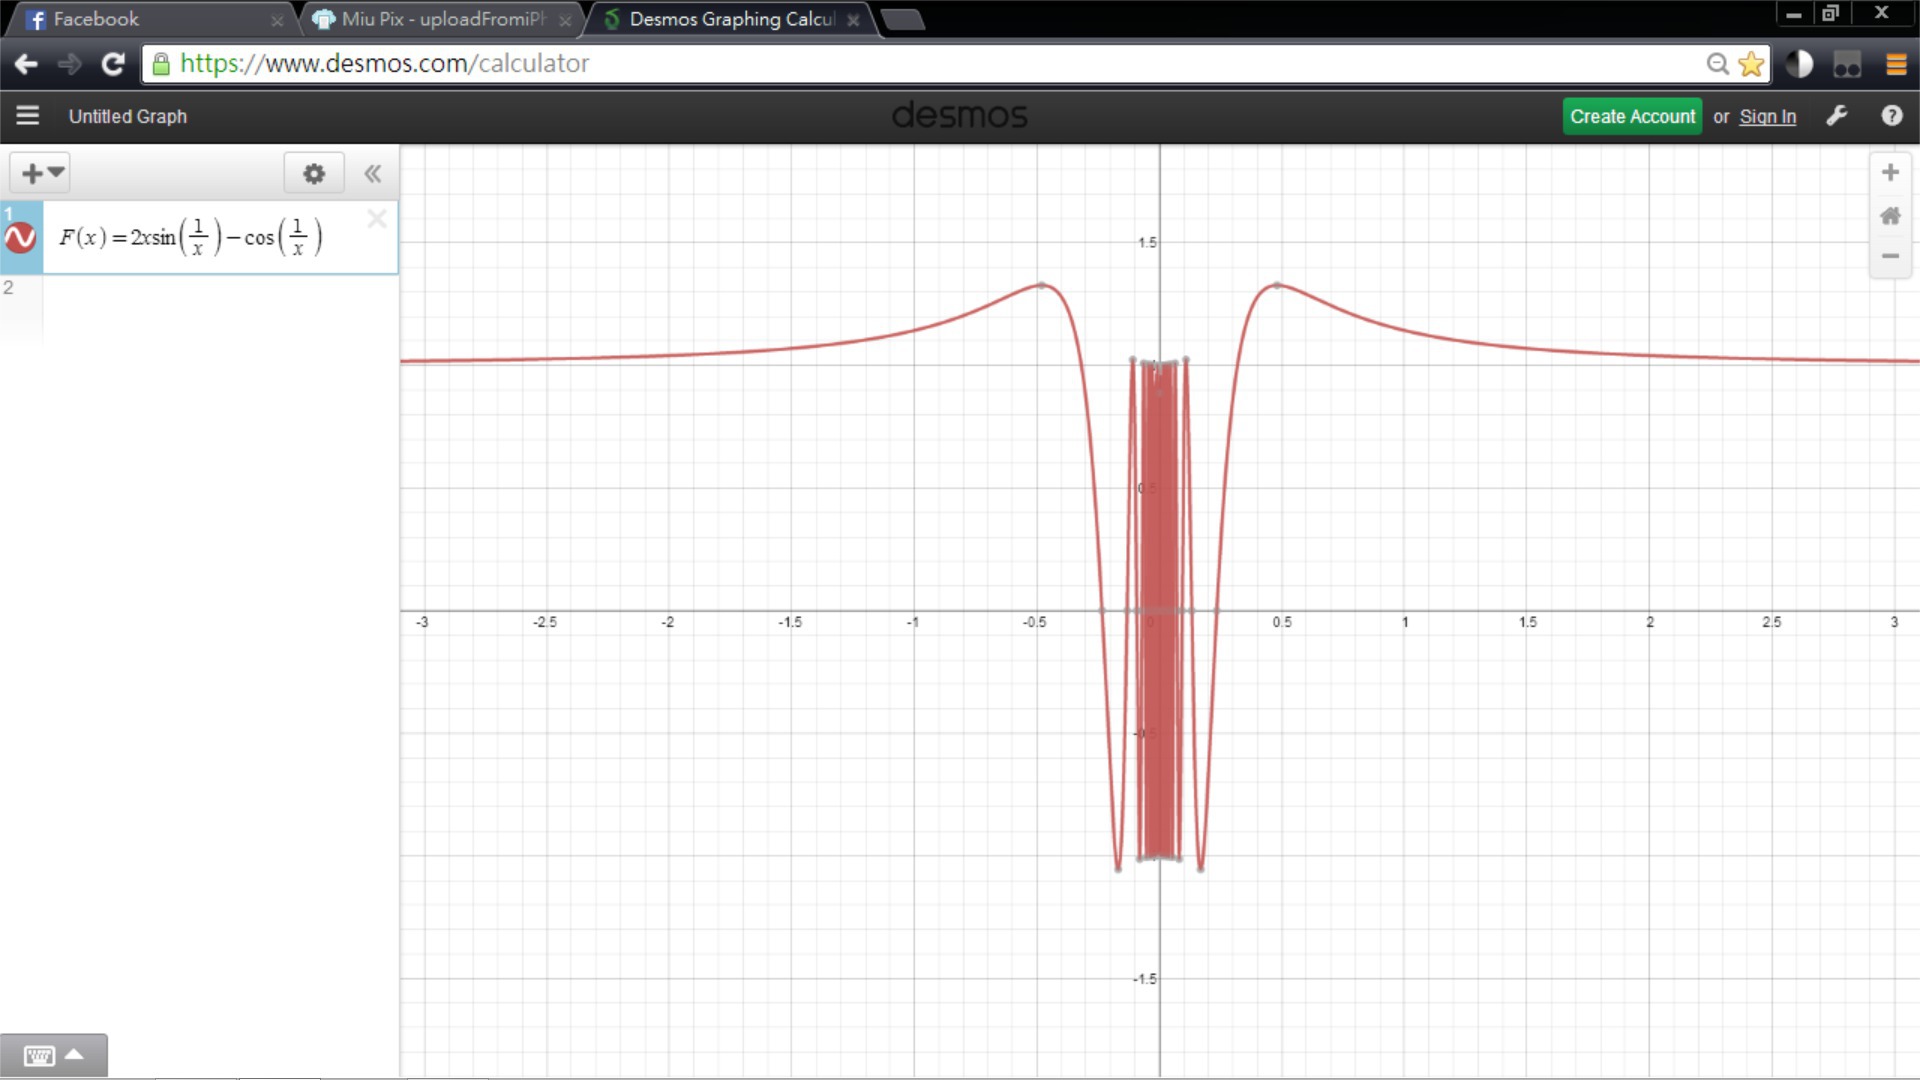Click the graph settings wrench icon
Screen dimensions: 1920x1080
tap(1837, 116)
